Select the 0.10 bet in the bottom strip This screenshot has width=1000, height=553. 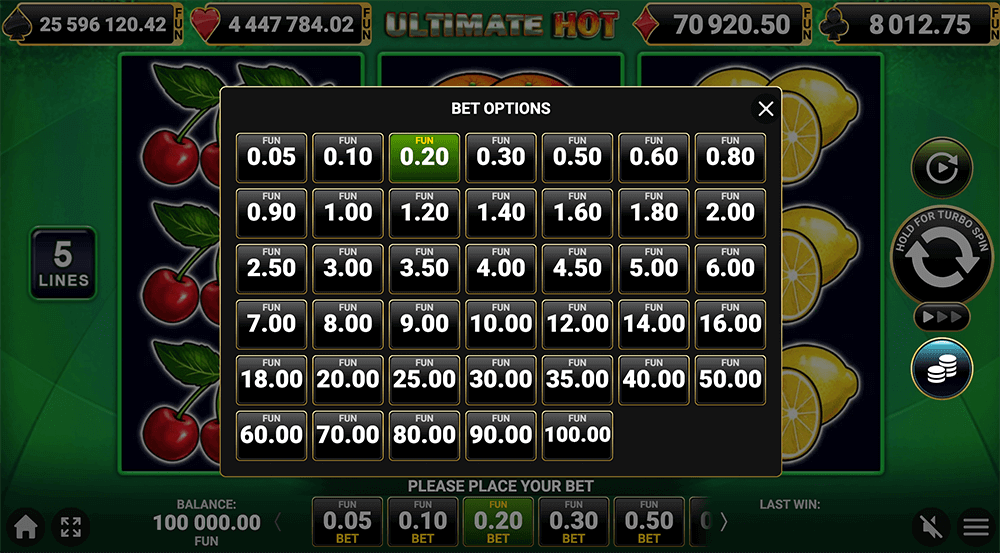422,522
